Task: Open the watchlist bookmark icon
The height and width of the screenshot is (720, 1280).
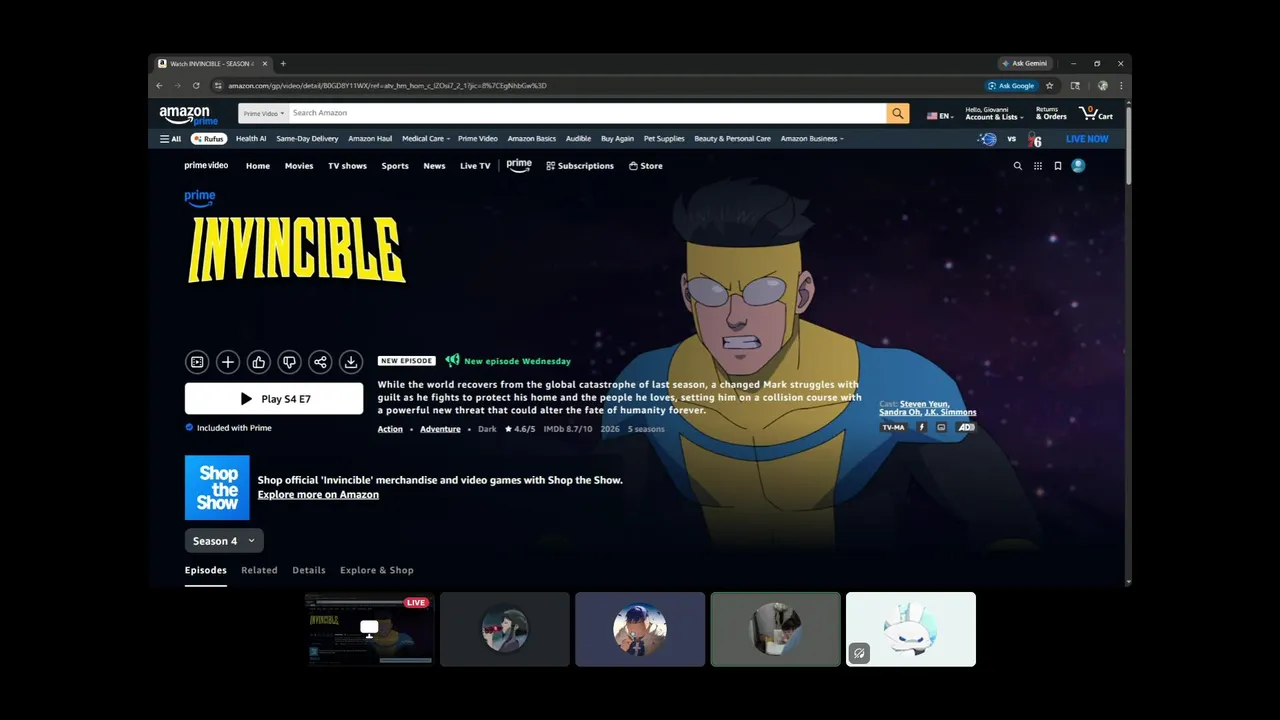Action: 1058,166
